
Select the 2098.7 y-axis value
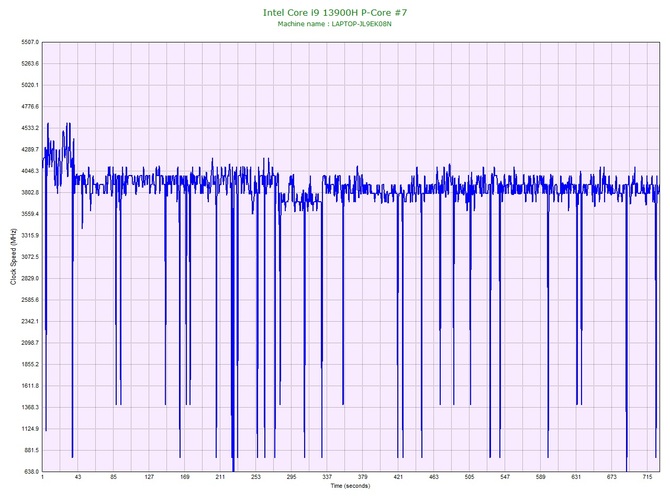point(30,343)
